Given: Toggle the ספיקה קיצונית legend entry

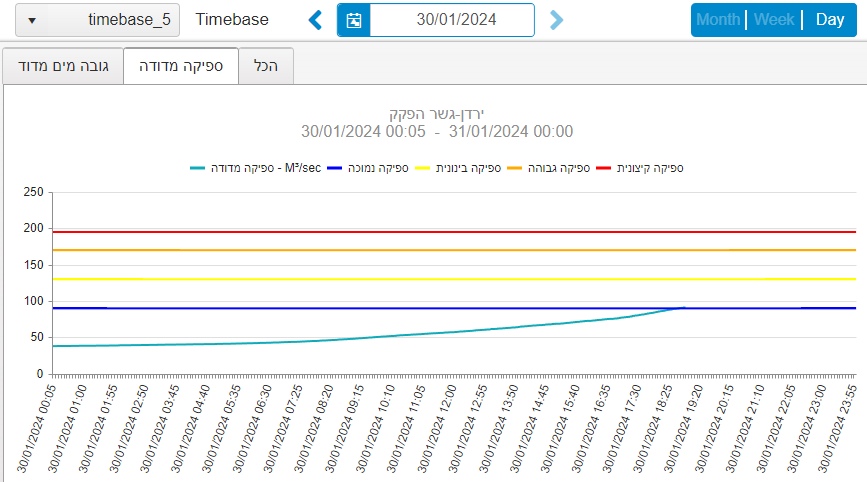Looking at the screenshot, I should coord(639,168).
